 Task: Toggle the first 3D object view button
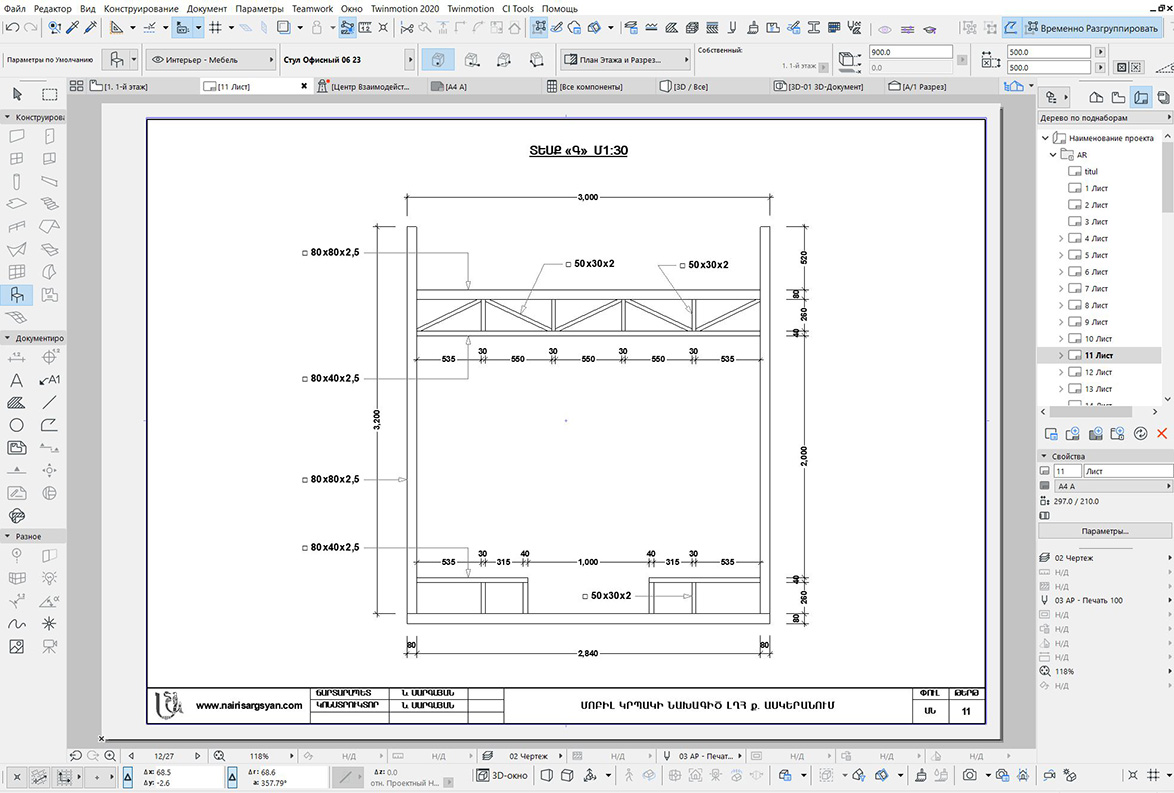click(x=438, y=59)
